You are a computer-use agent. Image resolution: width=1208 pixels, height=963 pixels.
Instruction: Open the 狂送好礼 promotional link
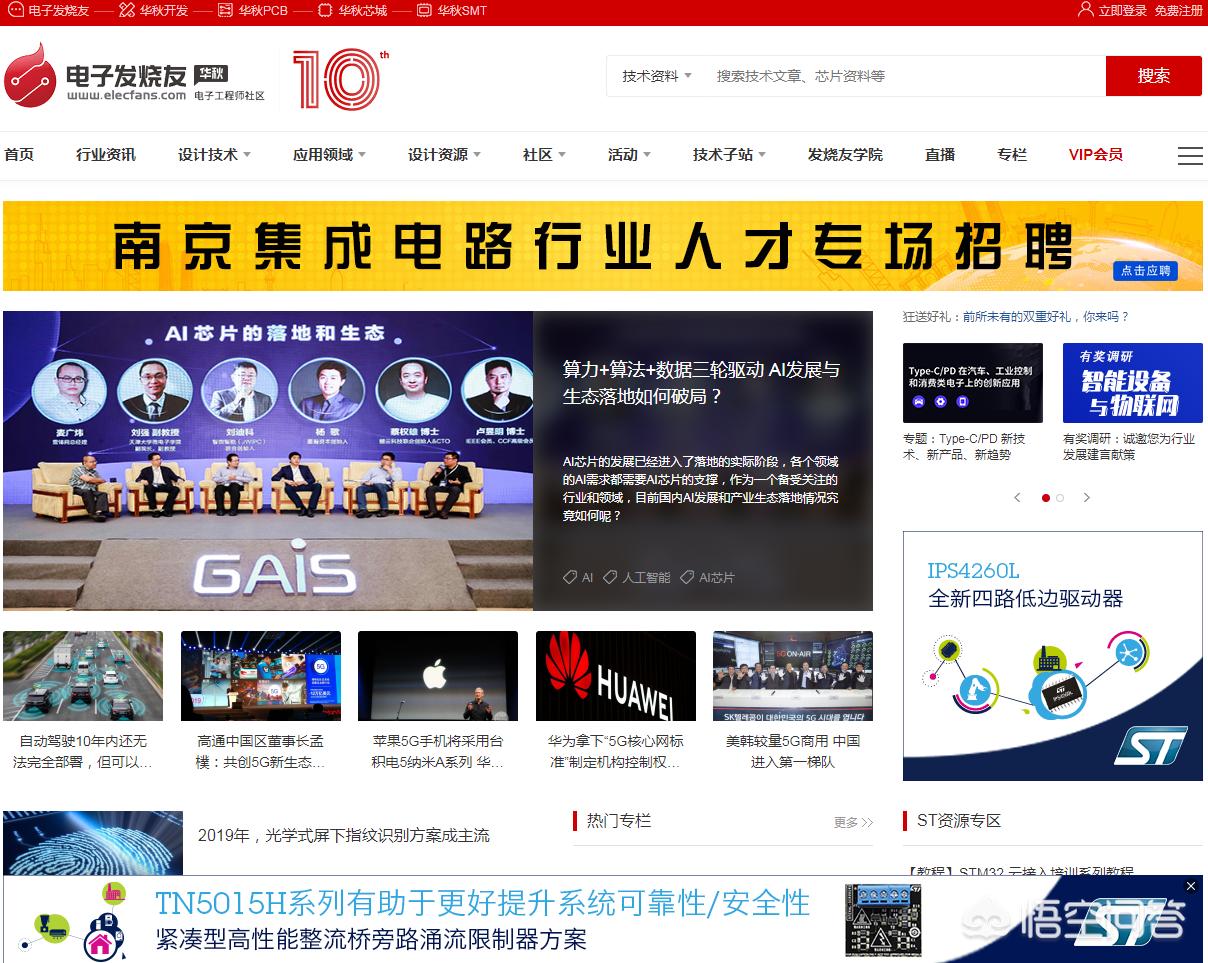(x=1016, y=316)
